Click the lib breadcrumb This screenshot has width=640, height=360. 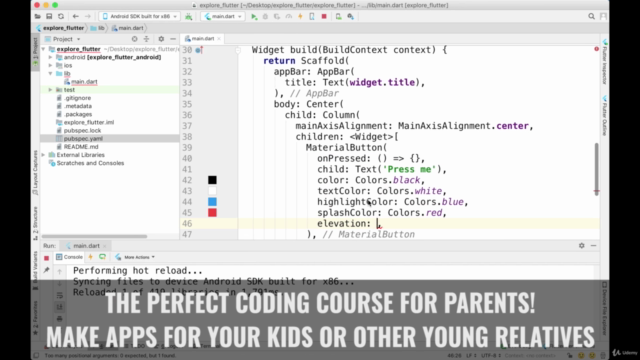101,28
